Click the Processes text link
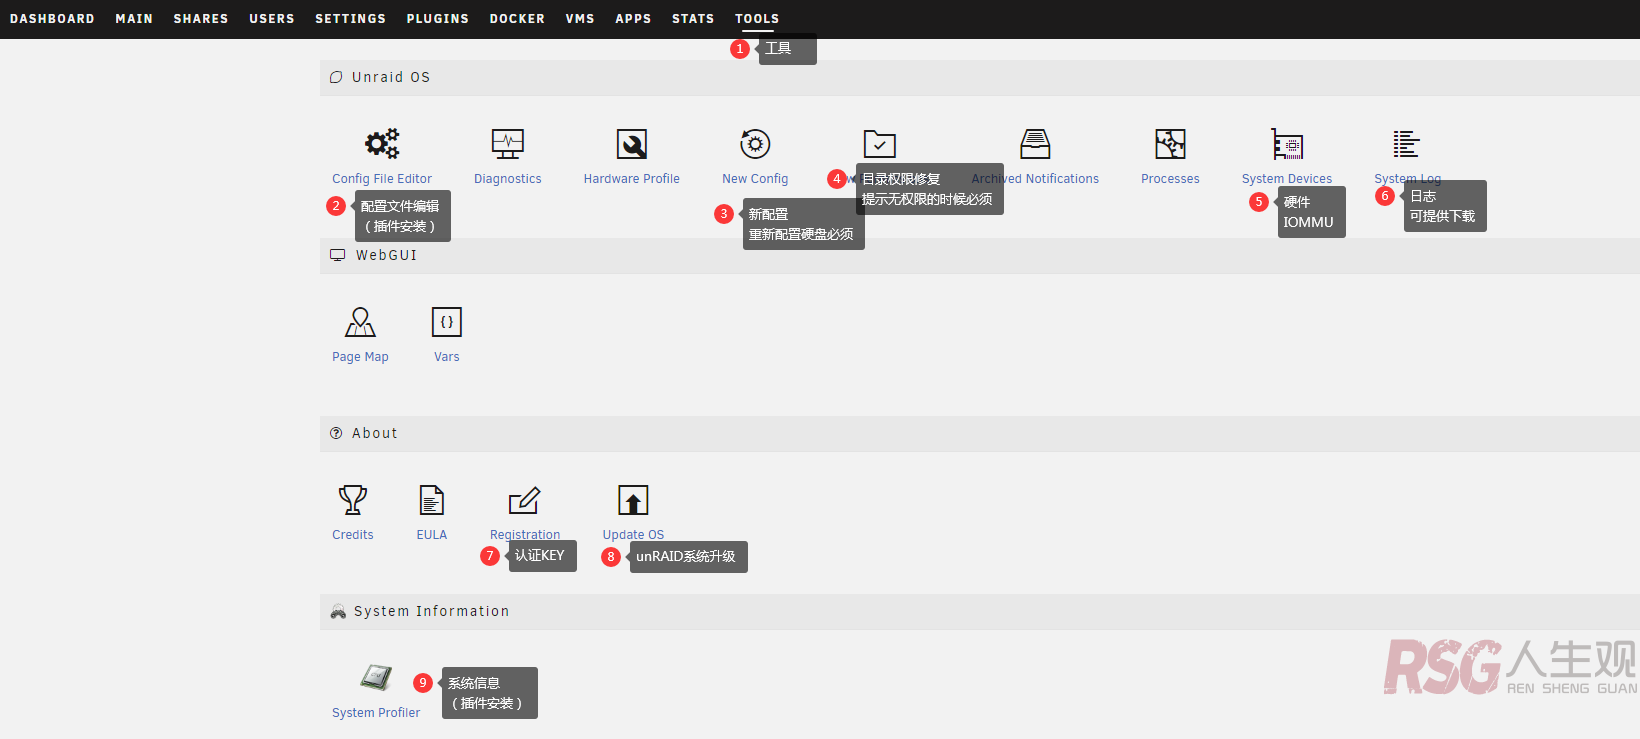Screen dimensions: 1640x739 (1170, 179)
